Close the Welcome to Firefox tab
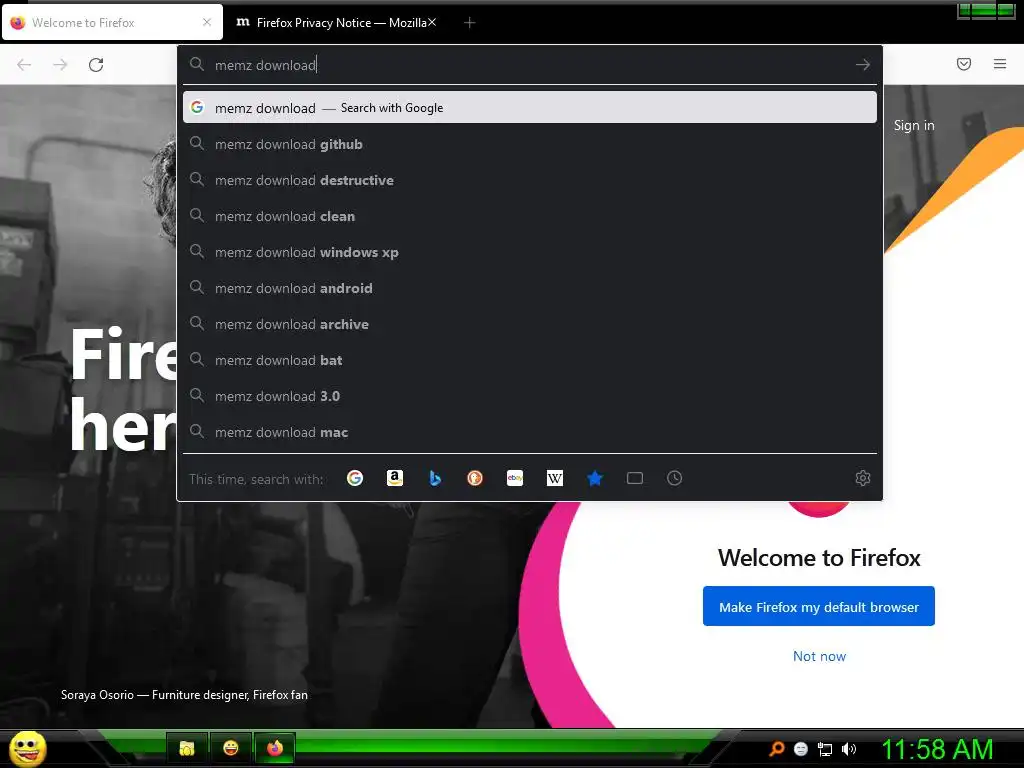 pyautogui.click(x=207, y=22)
